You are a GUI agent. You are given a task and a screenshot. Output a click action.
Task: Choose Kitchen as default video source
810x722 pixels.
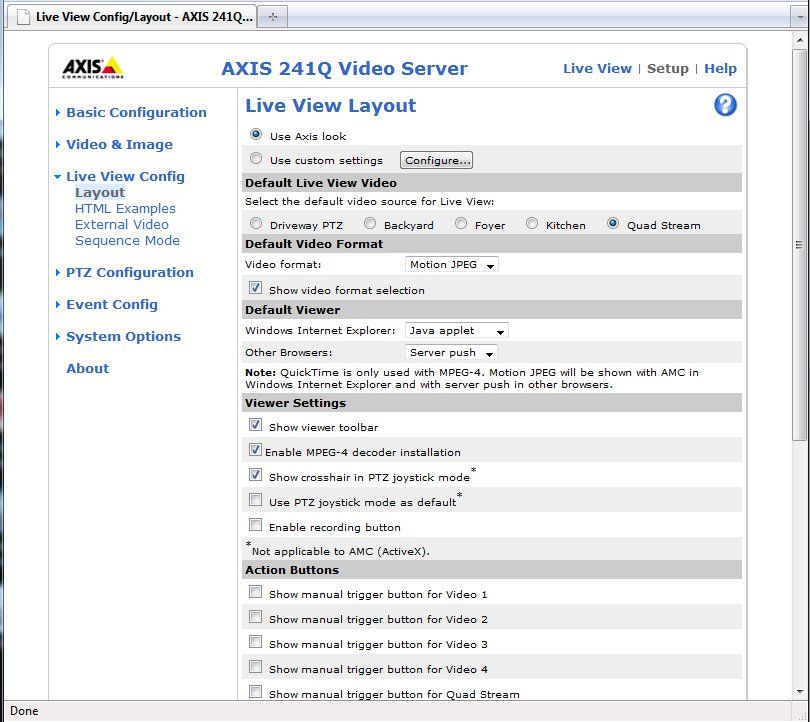[532, 223]
